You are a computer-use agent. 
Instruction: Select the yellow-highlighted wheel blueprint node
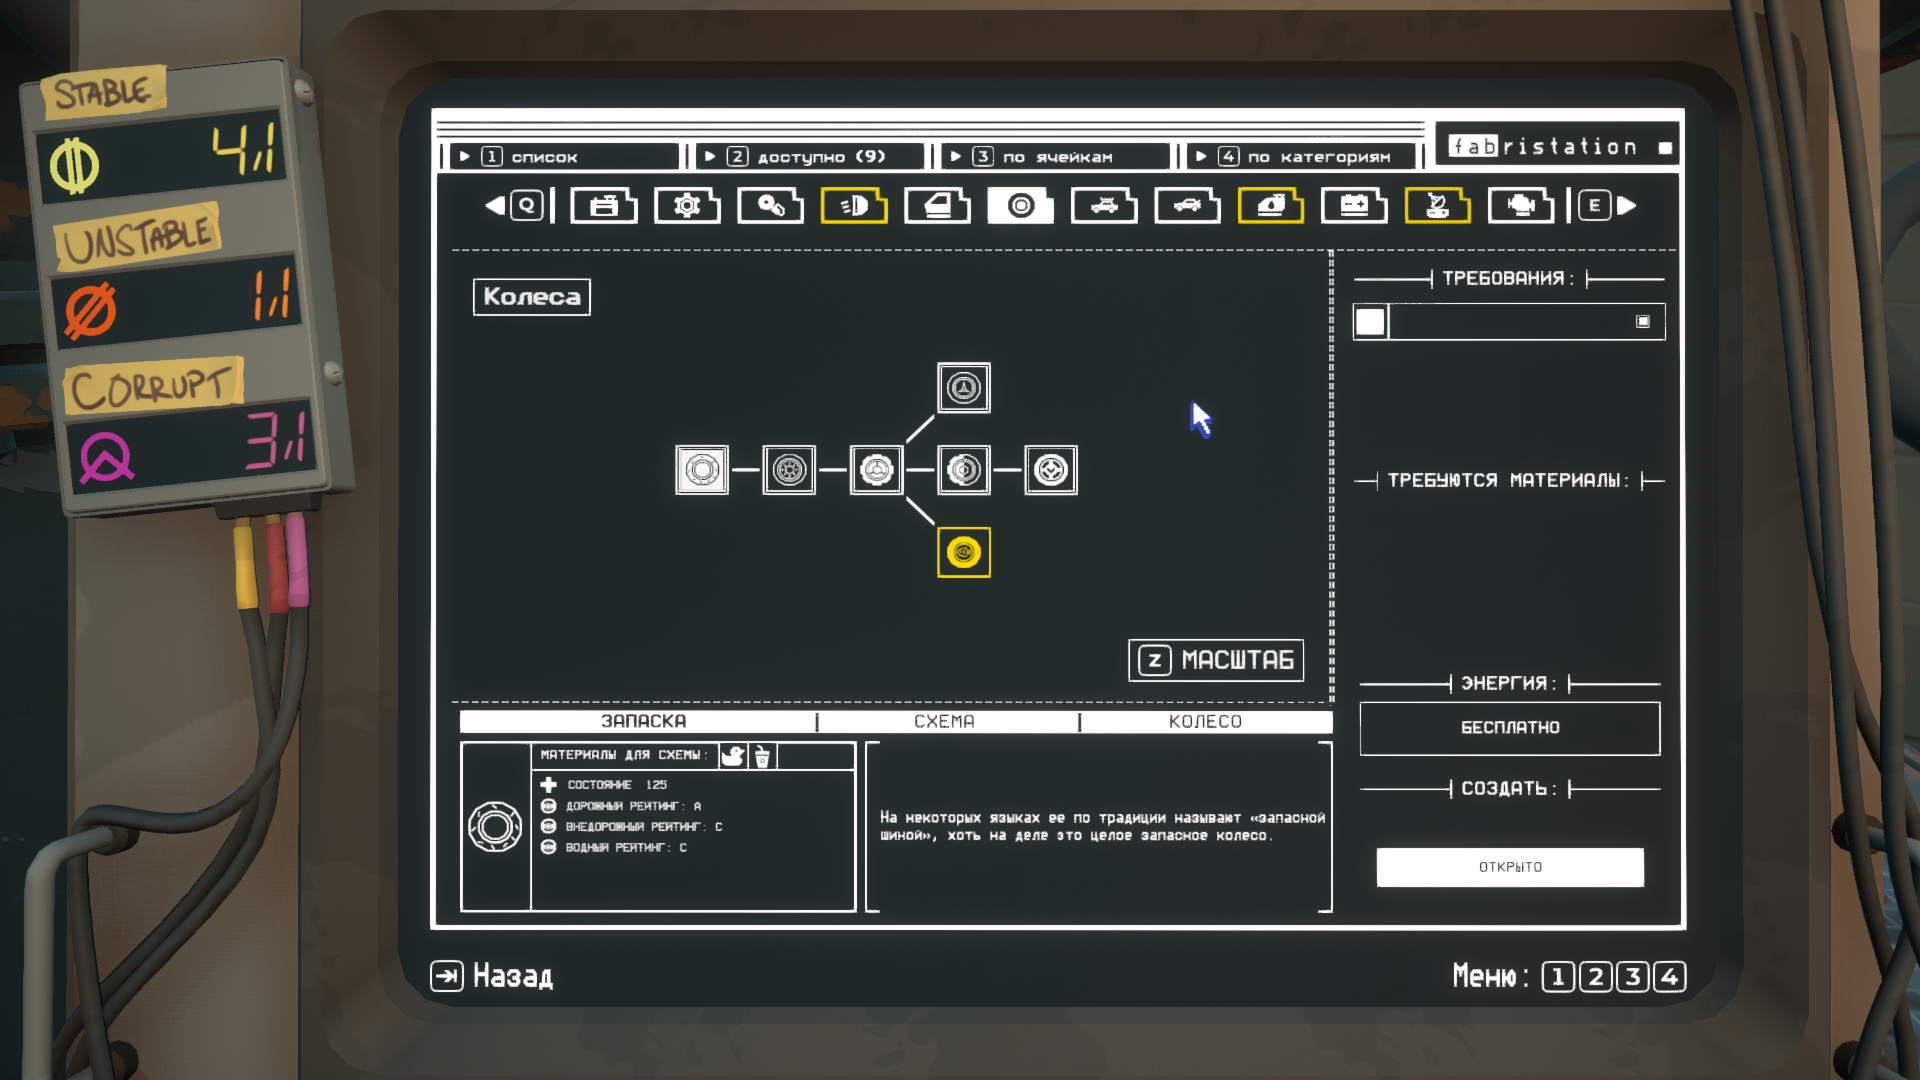(x=964, y=552)
